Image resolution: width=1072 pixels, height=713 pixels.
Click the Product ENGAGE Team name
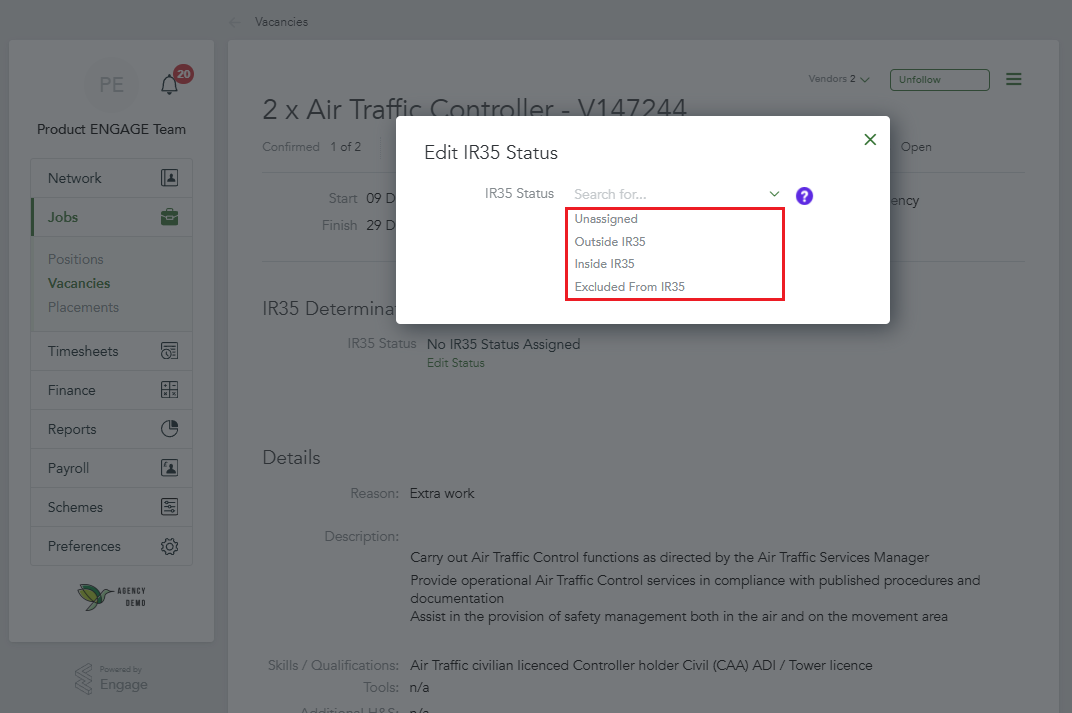click(x=111, y=129)
